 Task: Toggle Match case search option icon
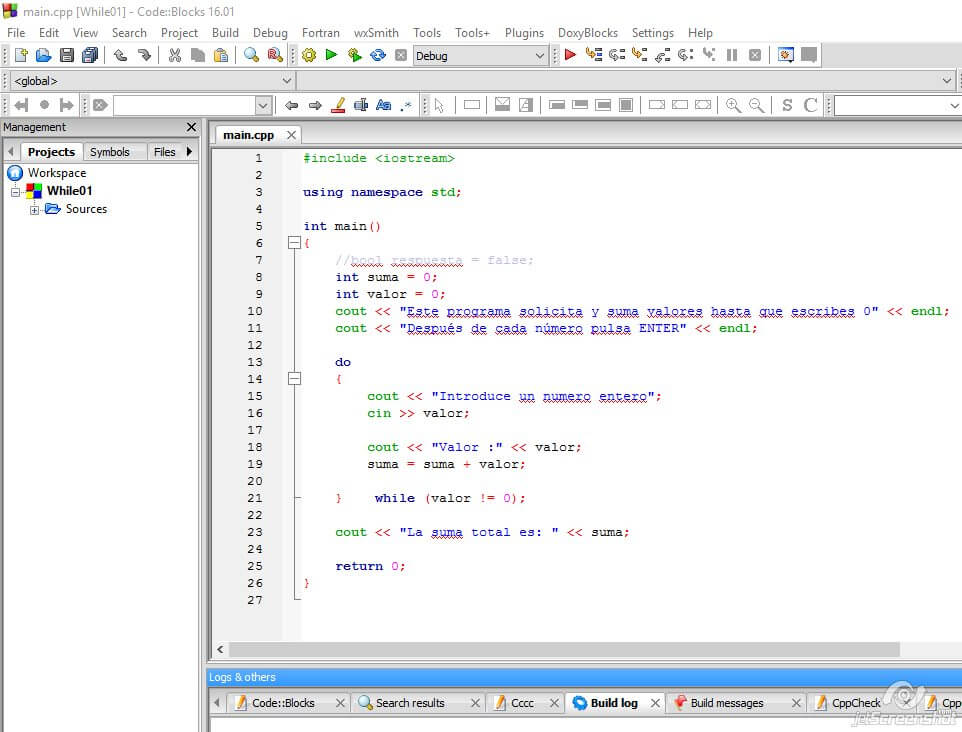384,105
